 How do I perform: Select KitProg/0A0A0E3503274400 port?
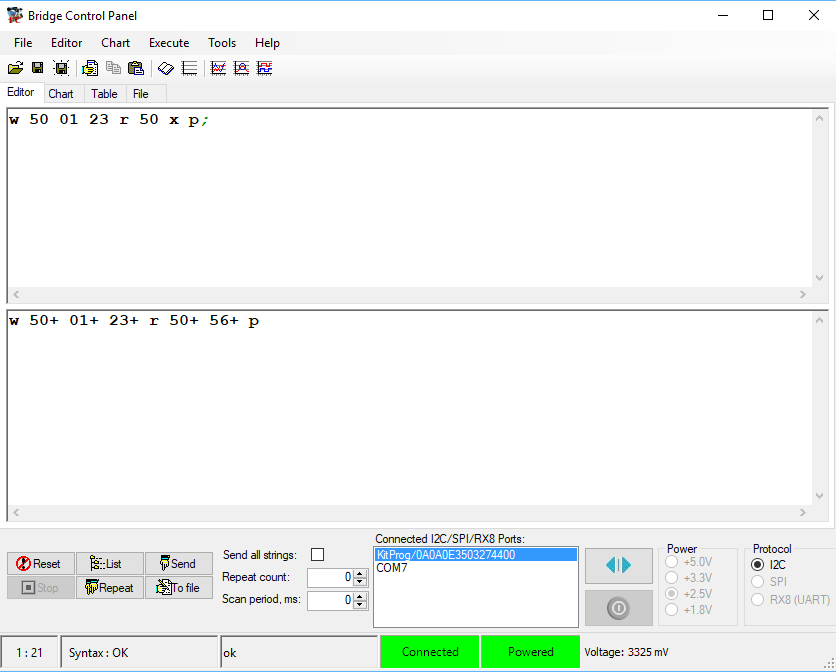click(476, 555)
